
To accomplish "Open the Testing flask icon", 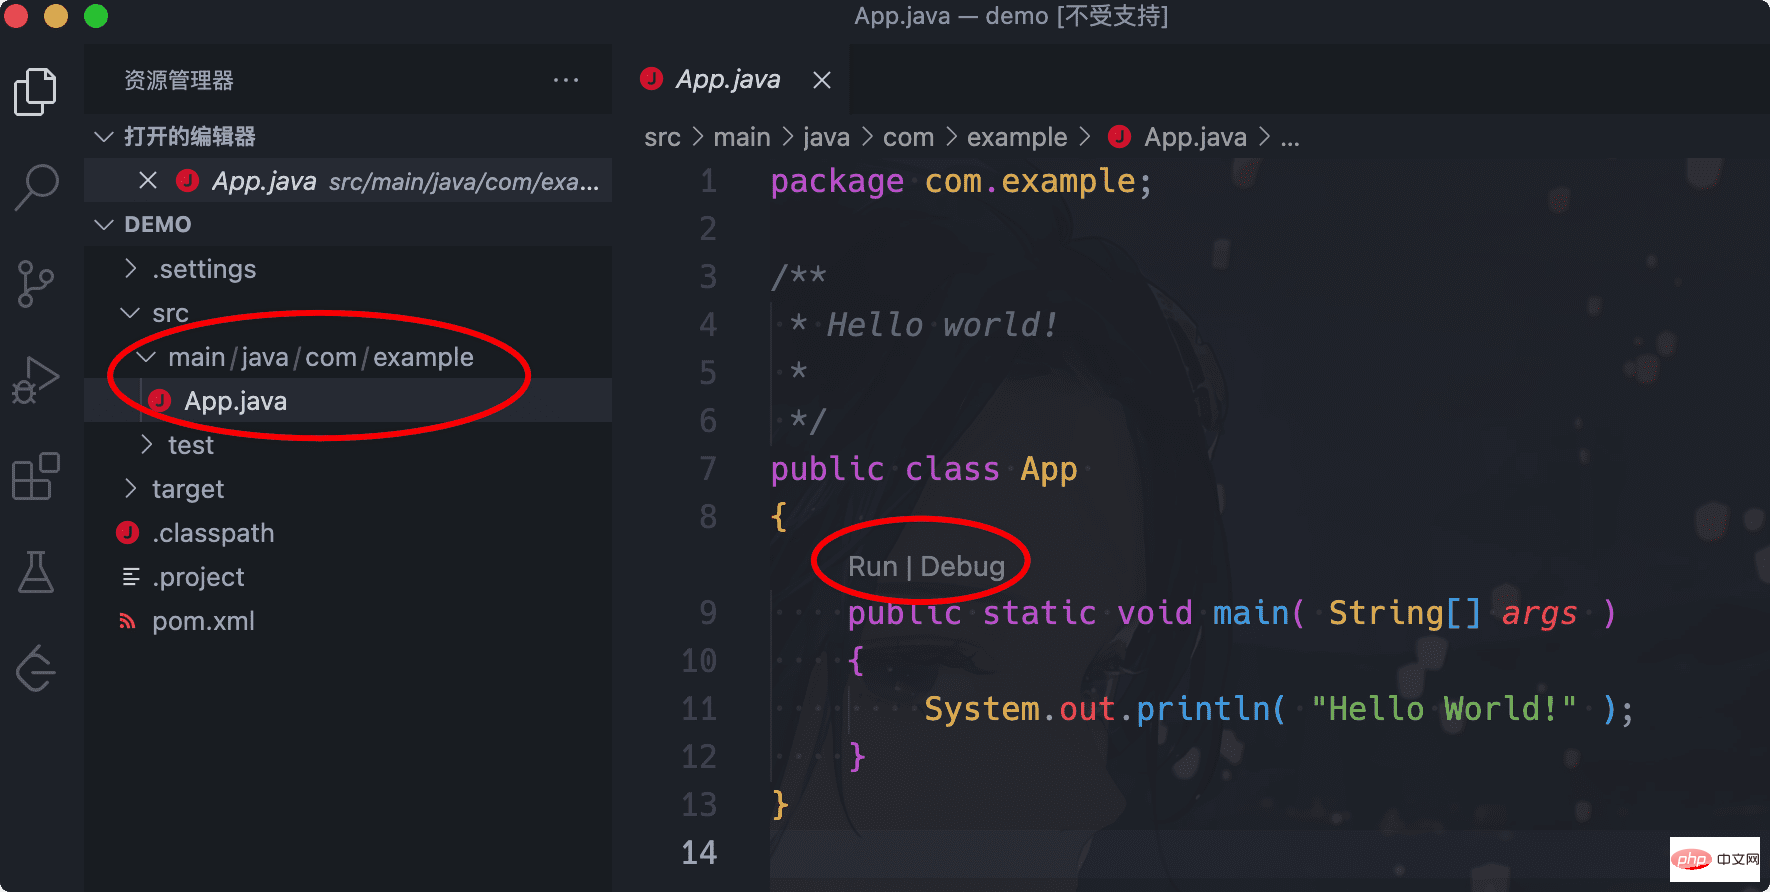I will [36, 573].
